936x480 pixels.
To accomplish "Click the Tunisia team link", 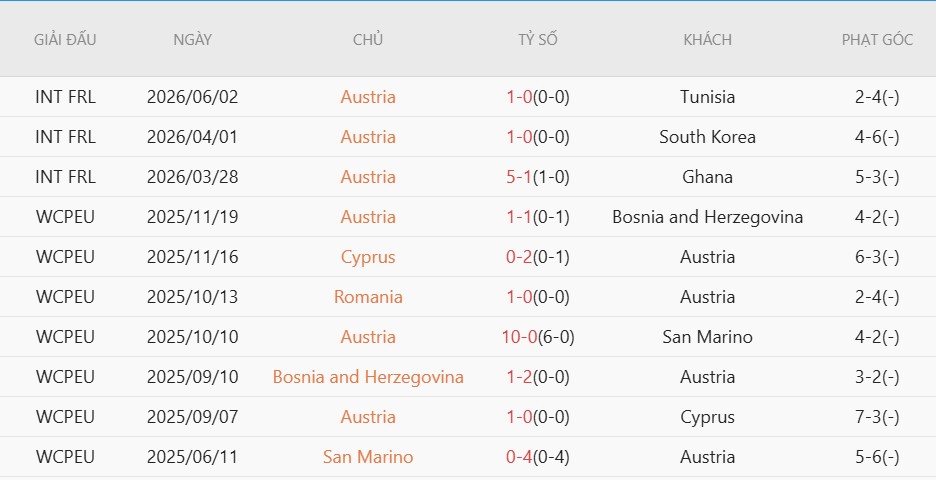I will [707, 97].
